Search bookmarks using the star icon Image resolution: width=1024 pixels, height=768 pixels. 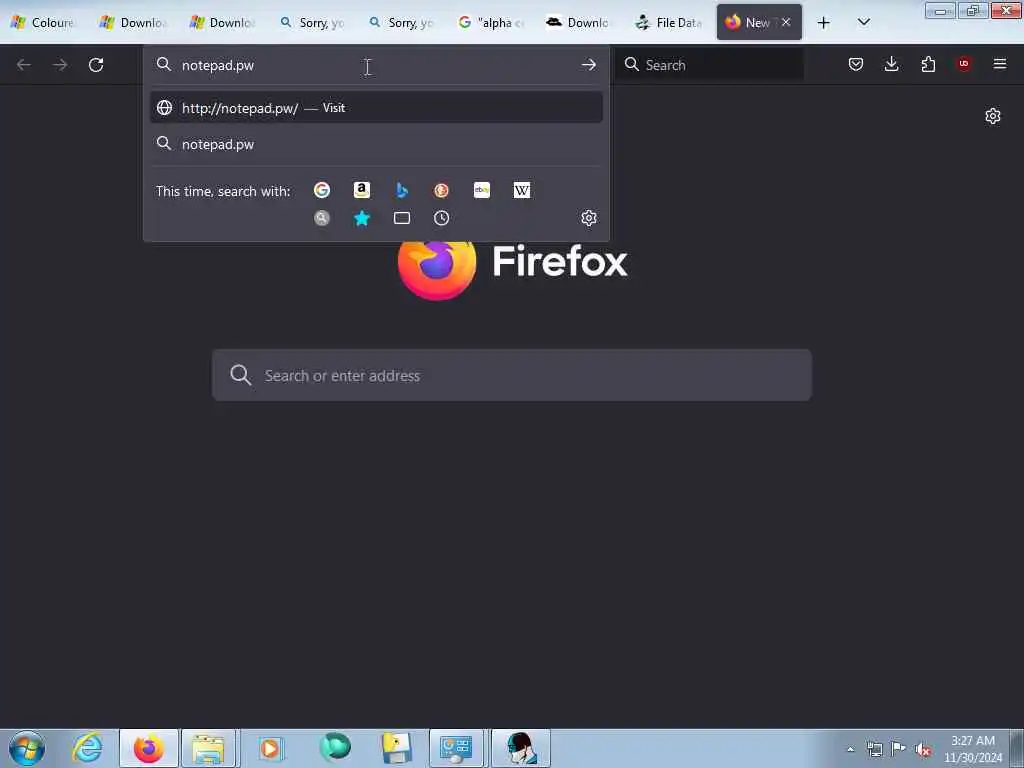pyautogui.click(x=361, y=218)
